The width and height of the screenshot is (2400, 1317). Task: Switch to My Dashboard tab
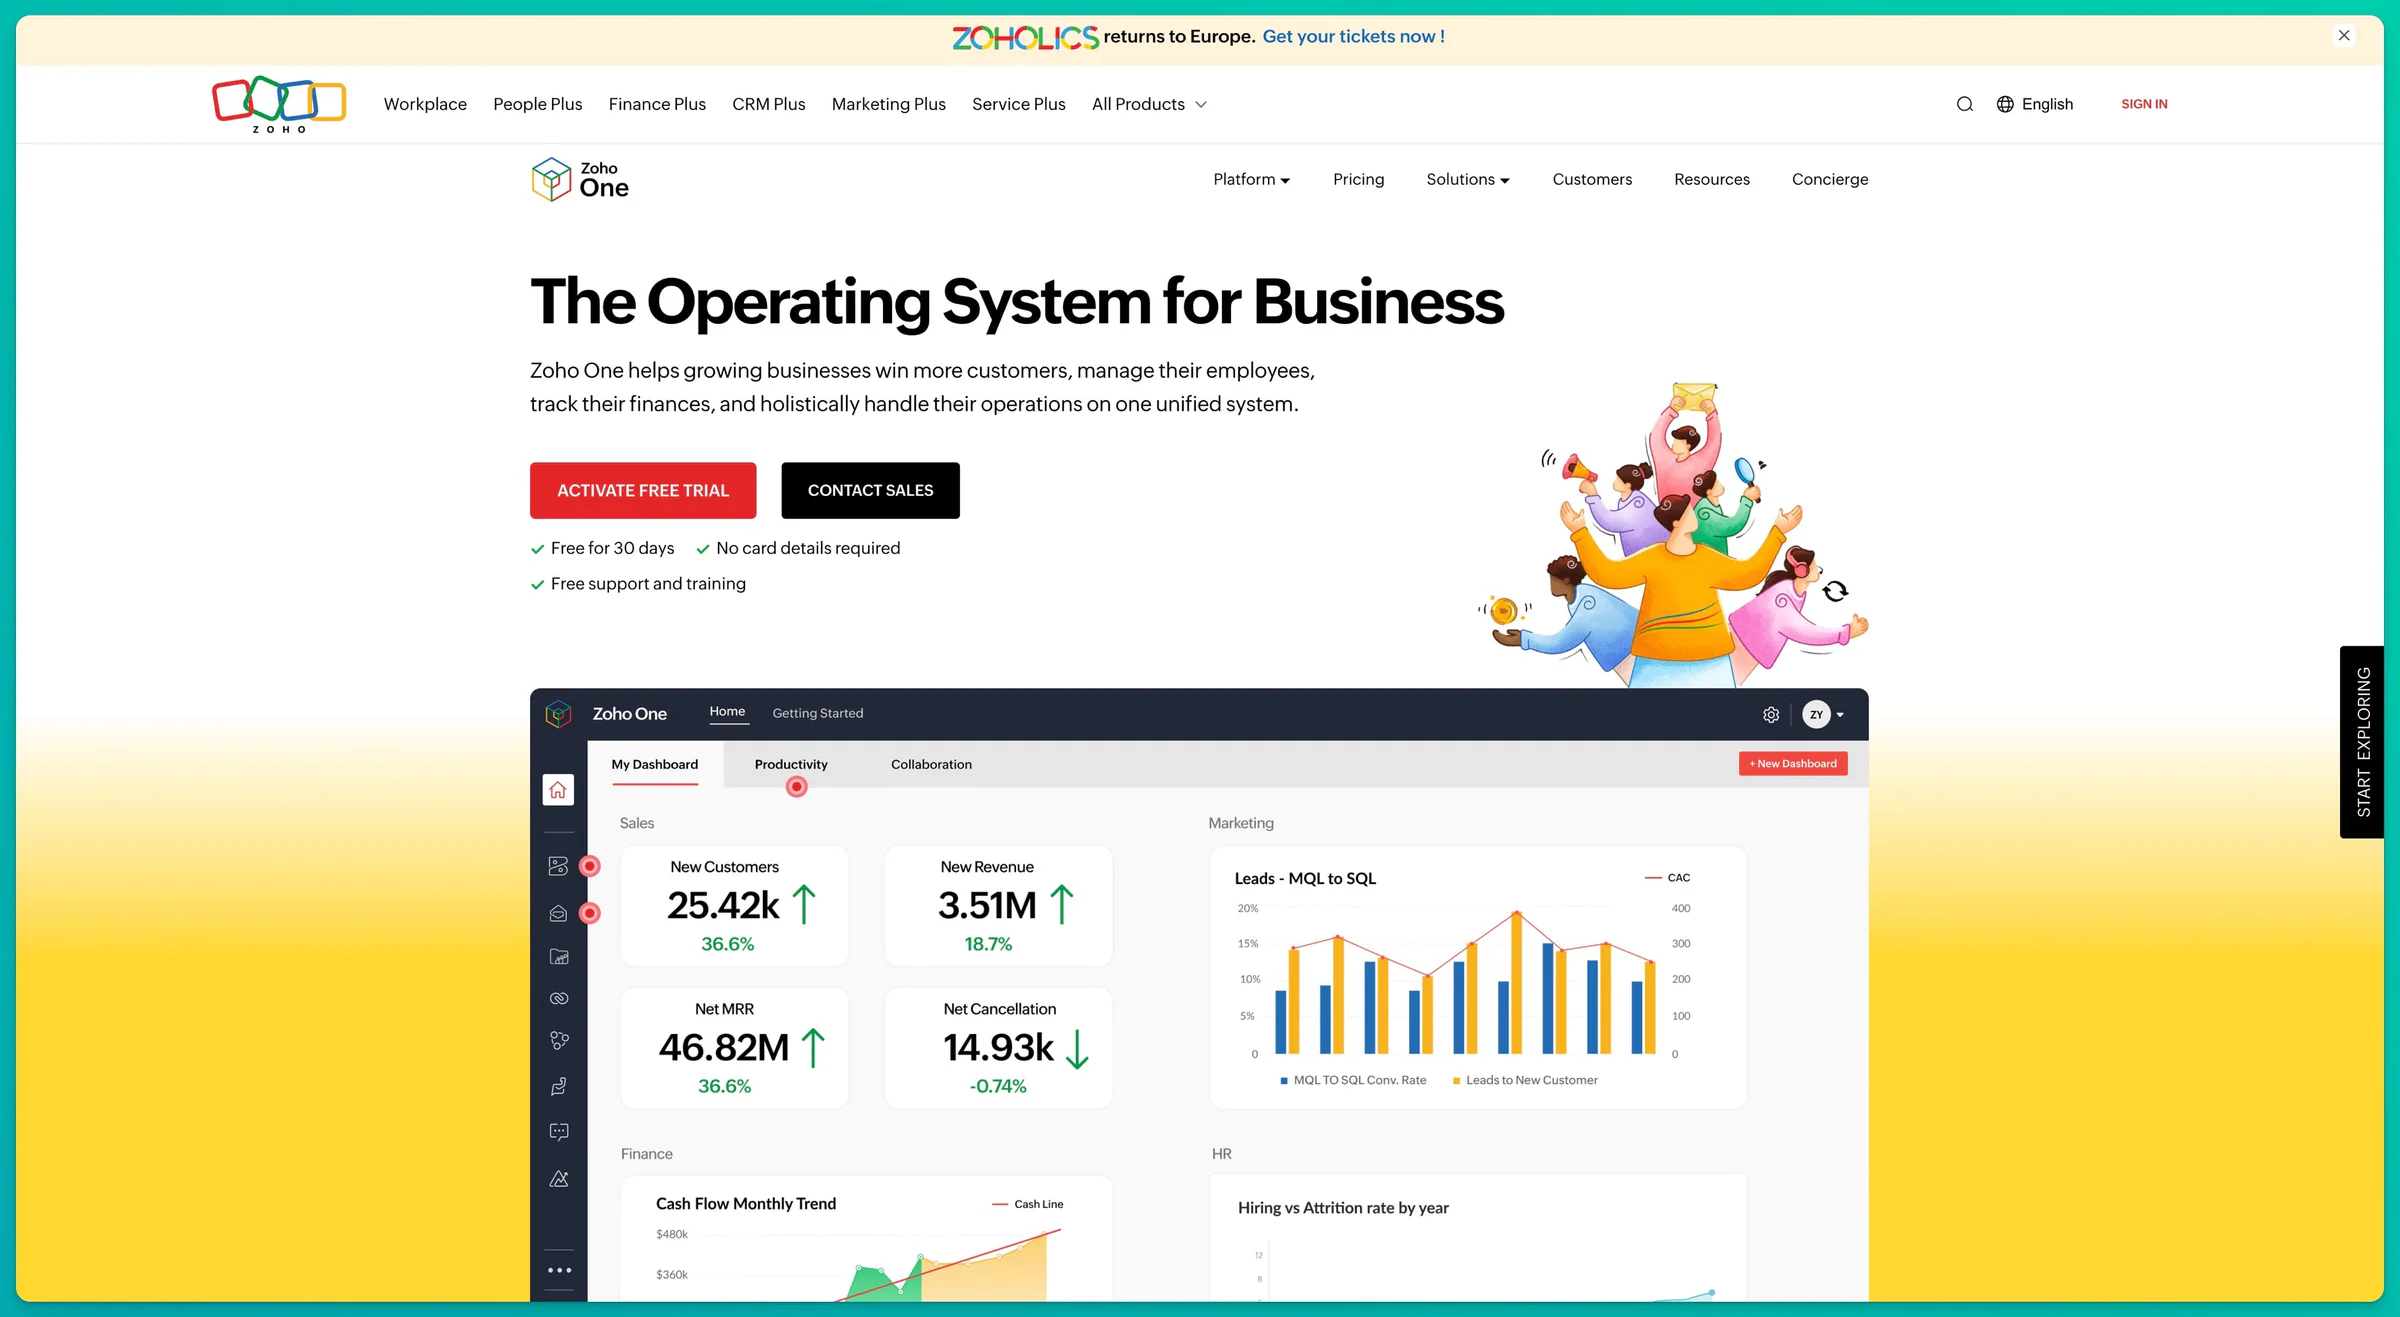tap(655, 765)
